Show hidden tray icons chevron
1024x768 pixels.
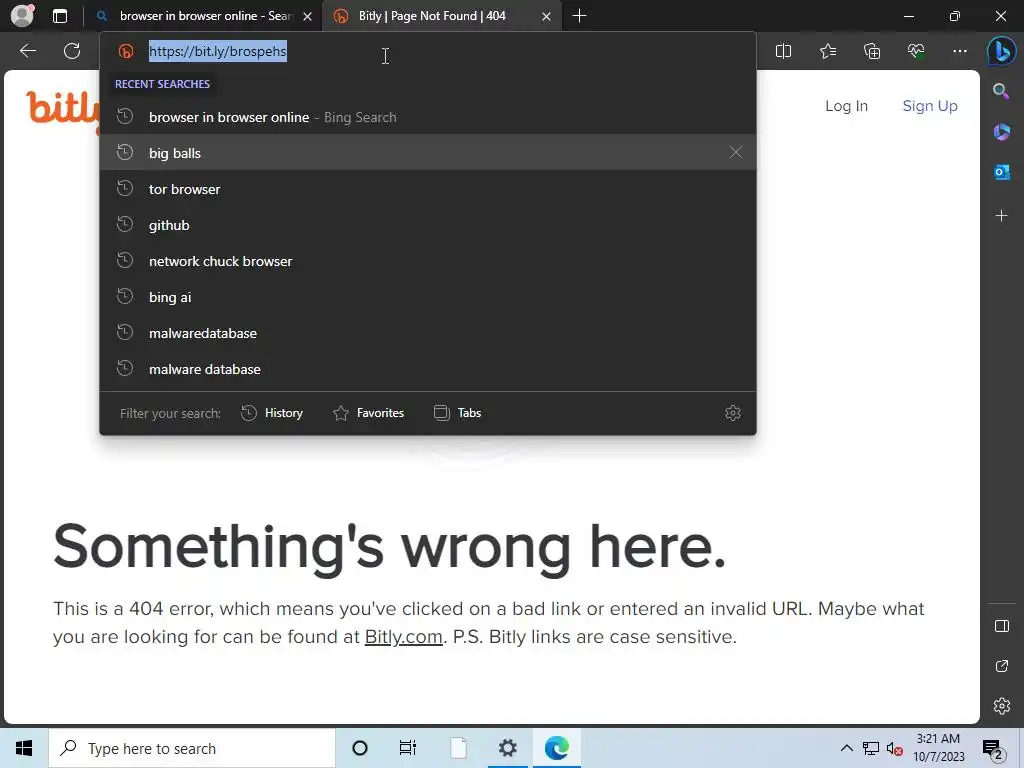pos(846,748)
